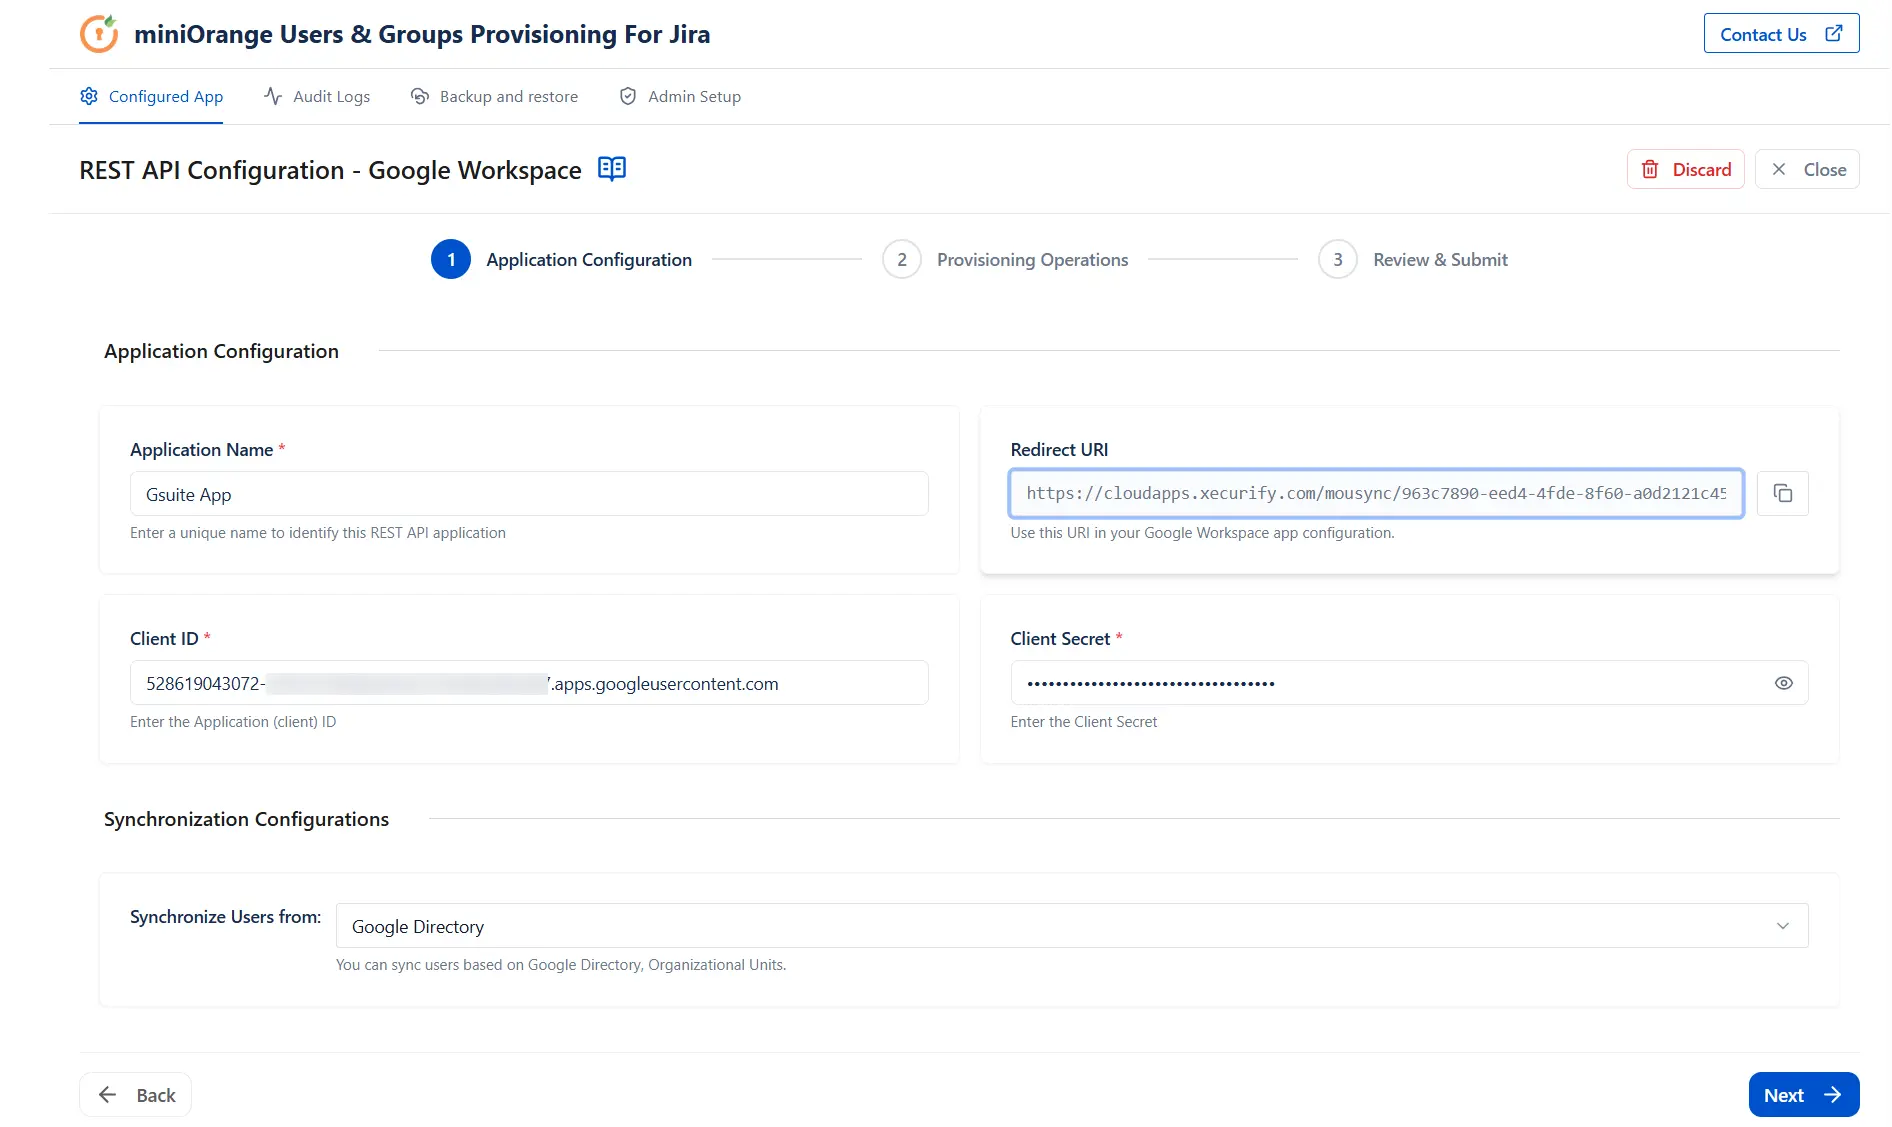Edit the Application Name field
Screen dimensions: 1892x1127
[x=529, y=494]
